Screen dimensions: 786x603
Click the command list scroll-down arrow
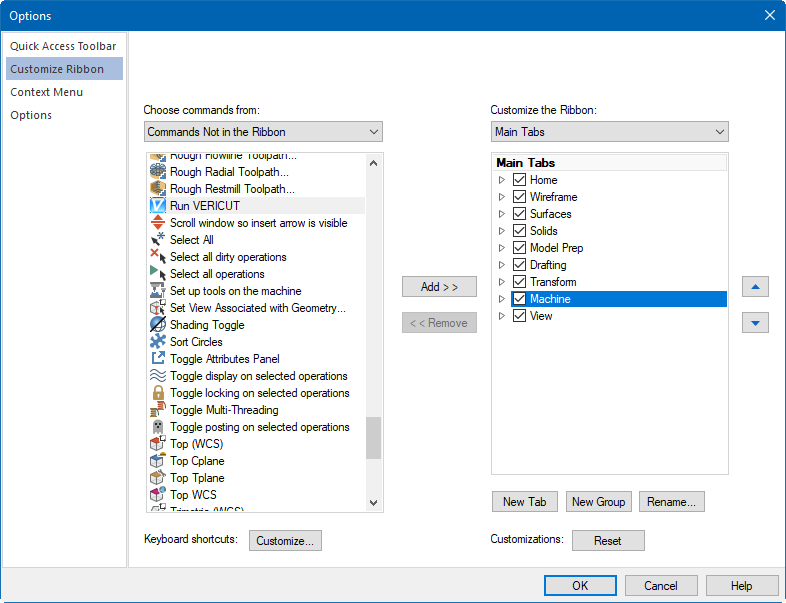coord(373,502)
